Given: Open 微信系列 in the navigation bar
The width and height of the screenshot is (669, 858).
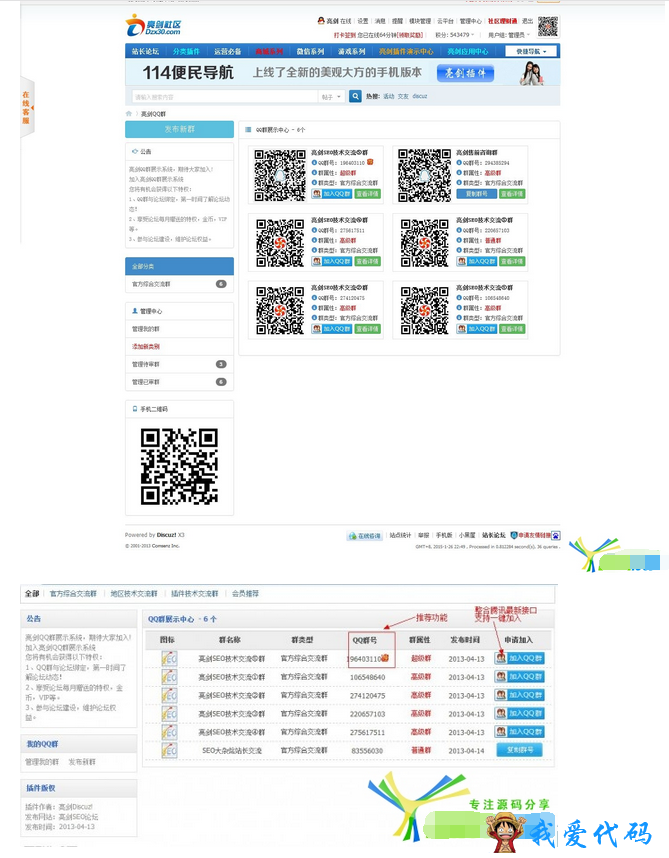Looking at the screenshot, I should [x=310, y=51].
